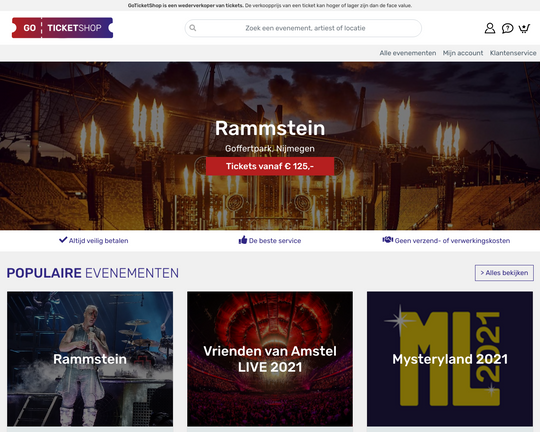Click the reseller notice text at top

coord(270,6)
